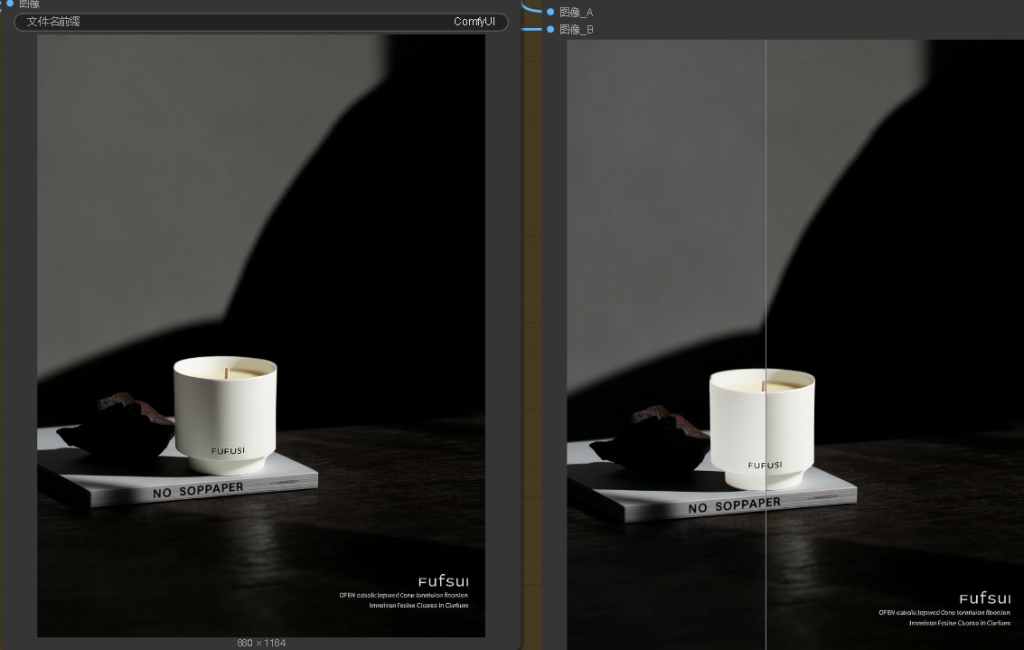The height and width of the screenshot is (650, 1024).
Task: Click the dark rock in left preview
Action: pyautogui.click(x=120, y=425)
